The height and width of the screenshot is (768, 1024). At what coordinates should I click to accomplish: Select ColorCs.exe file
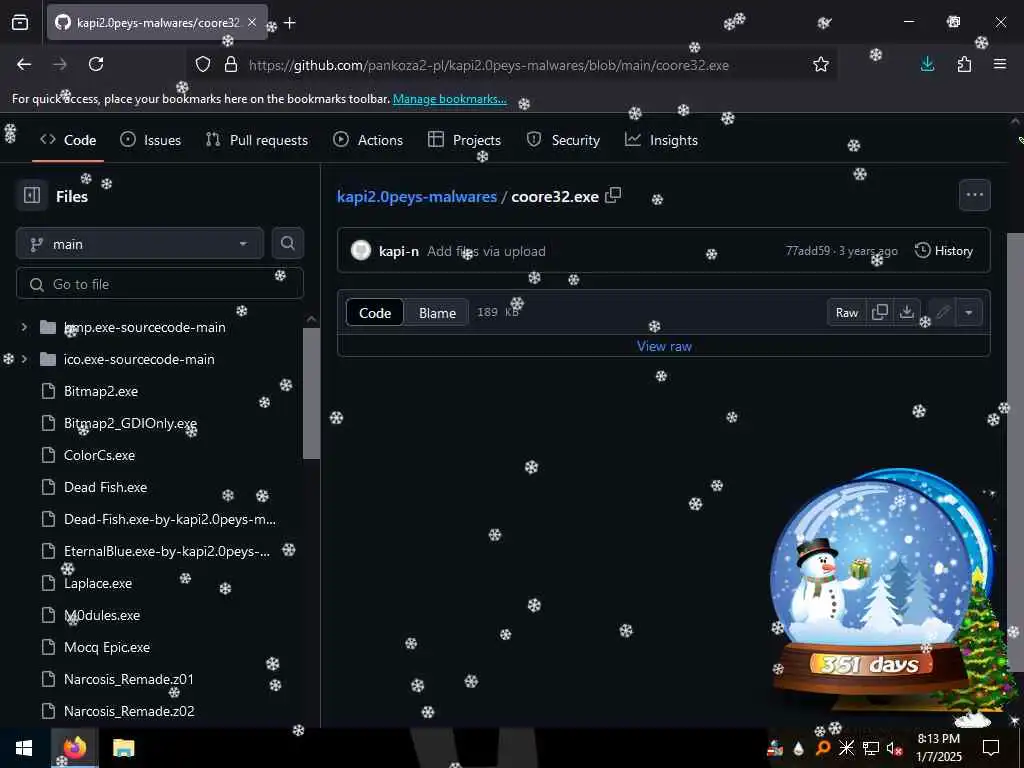pos(99,455)
